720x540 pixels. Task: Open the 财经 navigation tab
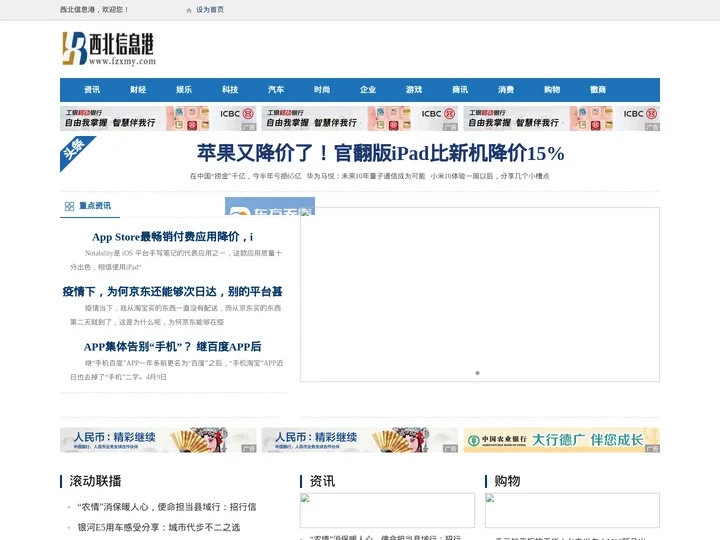pyautogui.click(x=138, y=90)
